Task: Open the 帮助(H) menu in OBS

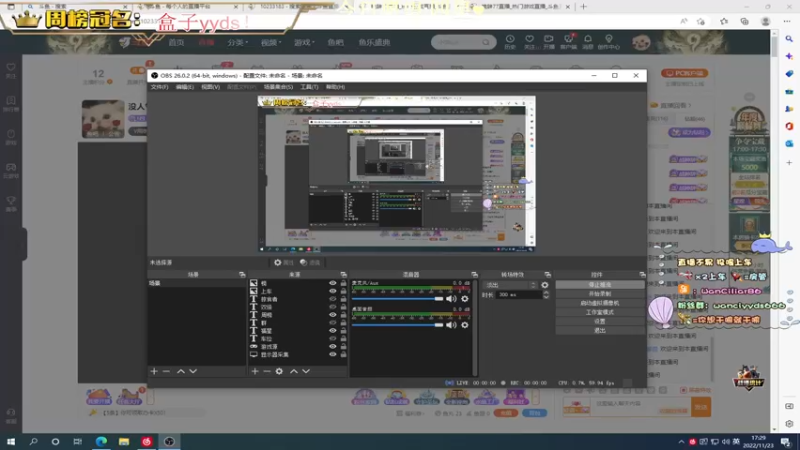Action: pos(335,87)
